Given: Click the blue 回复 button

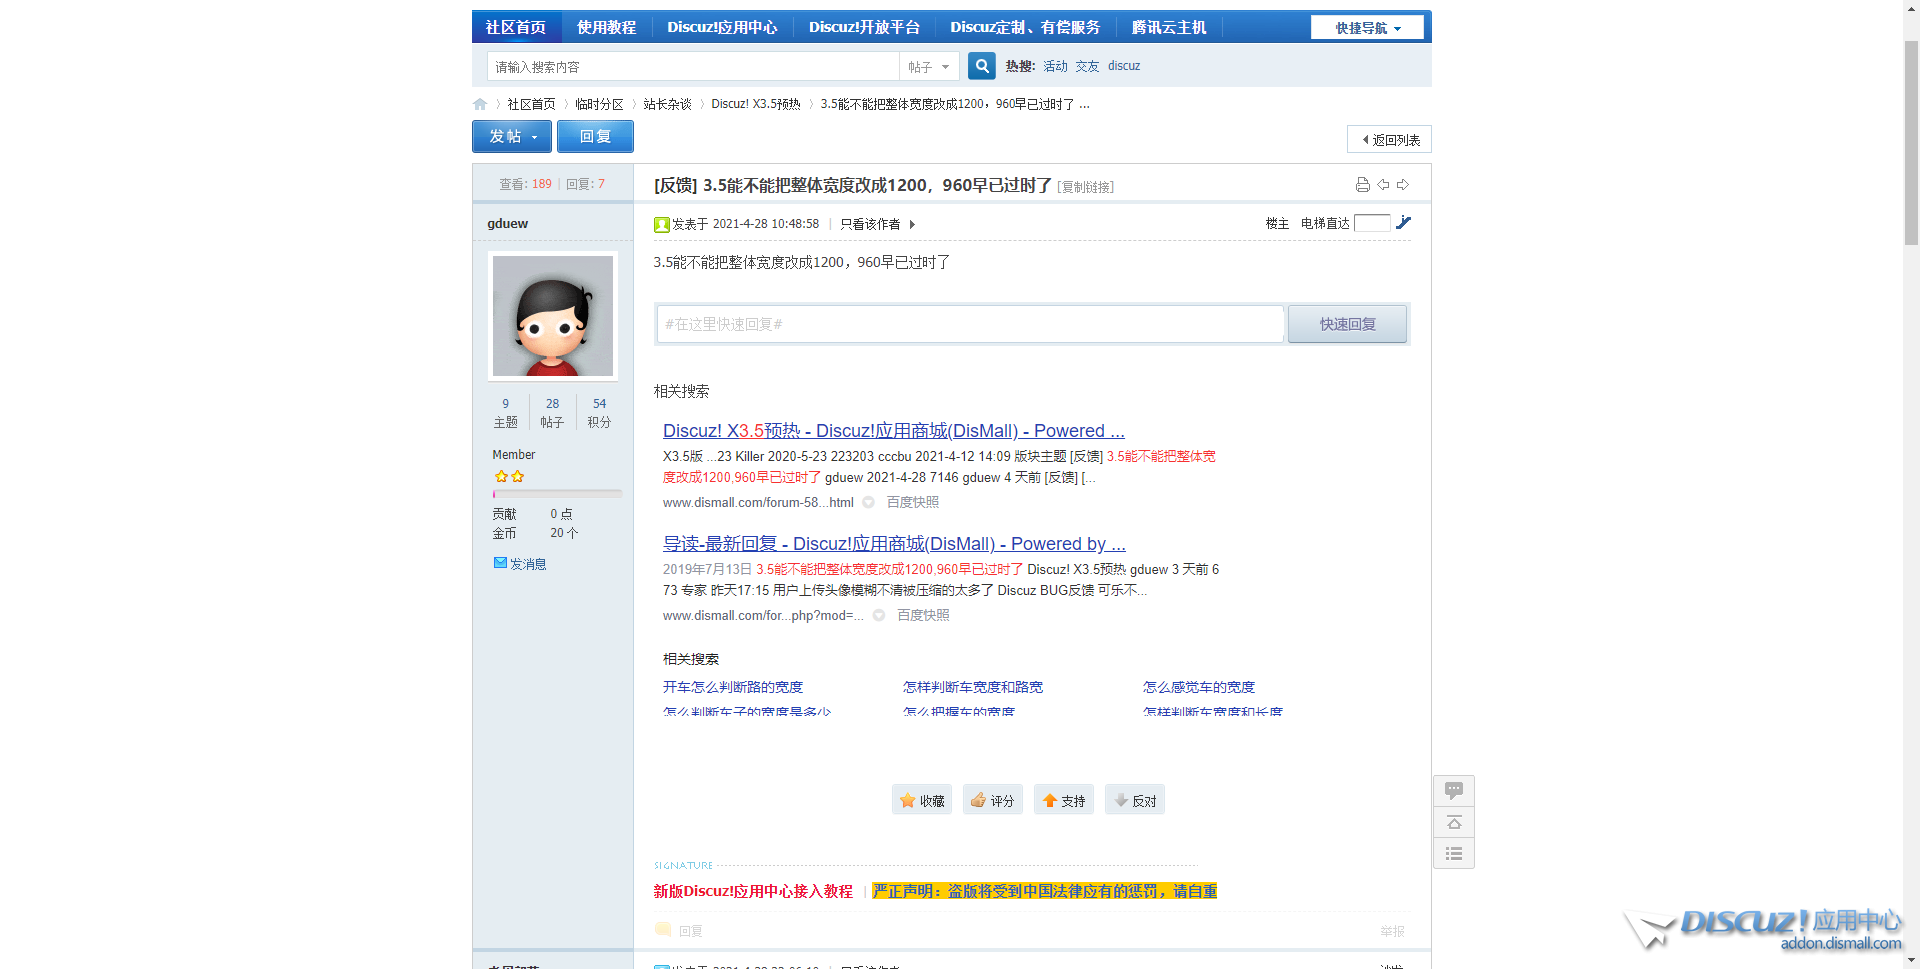Looking at the screenshot, I should pyautogui.click(x=595, y=137).
